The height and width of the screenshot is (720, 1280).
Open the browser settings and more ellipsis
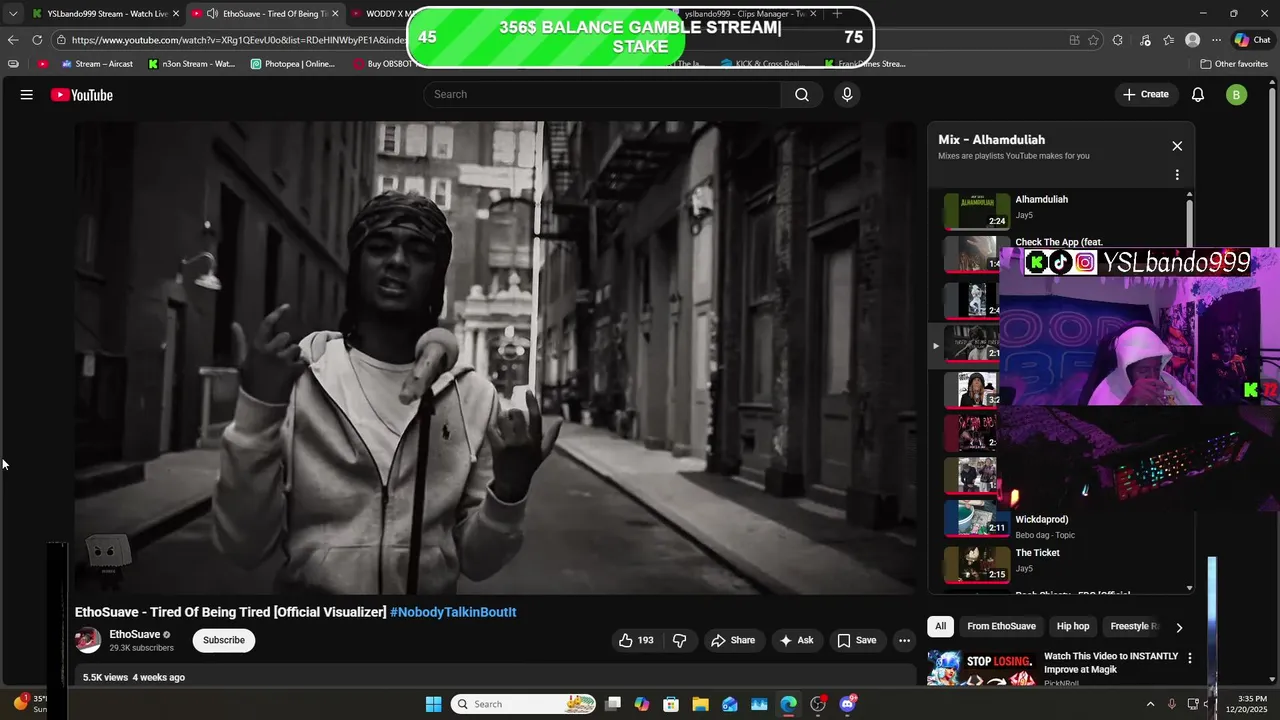point(1216,40)
